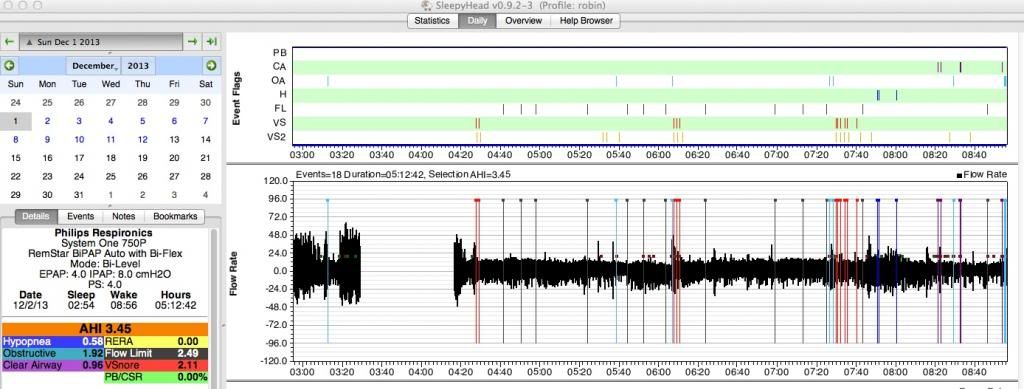
Task: Click SleepyHead app icon in title bar
Action: pos(426,5)
